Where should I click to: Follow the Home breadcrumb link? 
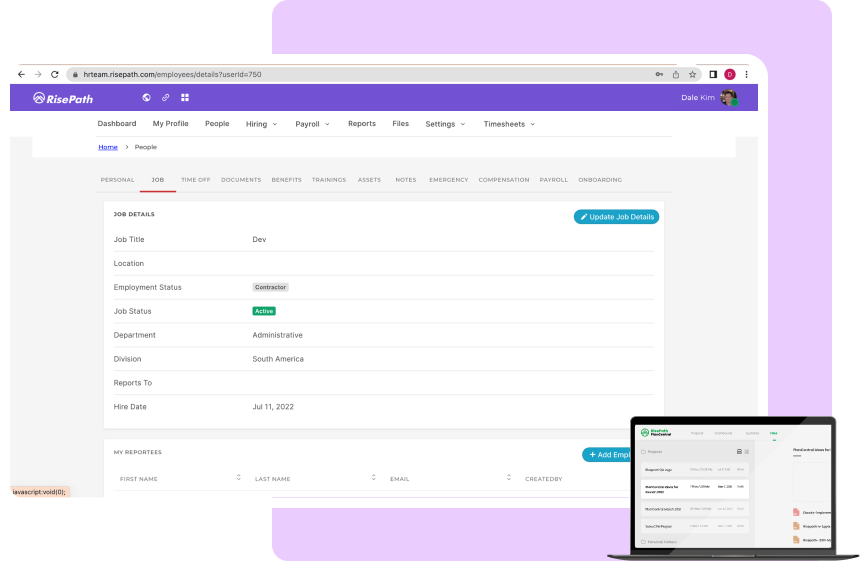pyautogui.click(x=107, y=147)
